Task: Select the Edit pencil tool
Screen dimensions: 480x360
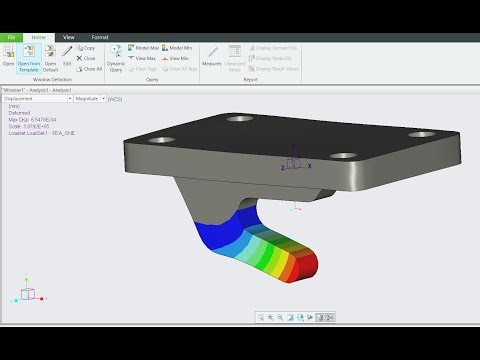Action: (x=67, y=55)
